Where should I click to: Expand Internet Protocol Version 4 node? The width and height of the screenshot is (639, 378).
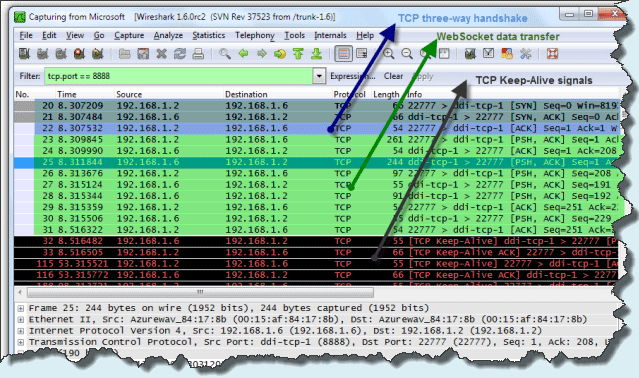(x=20, y=331)
